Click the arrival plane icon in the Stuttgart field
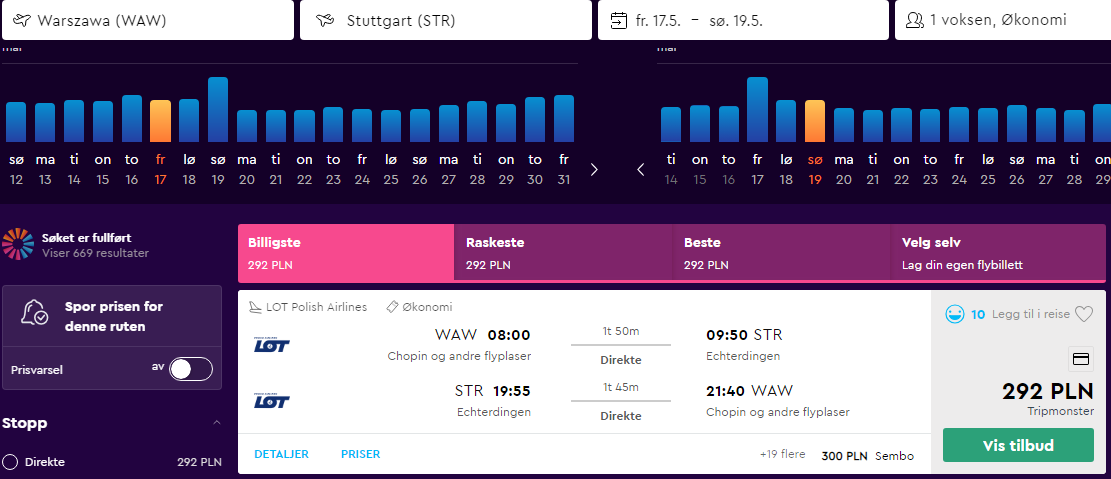The image size is (1111, 479). (x=325, y=21)
